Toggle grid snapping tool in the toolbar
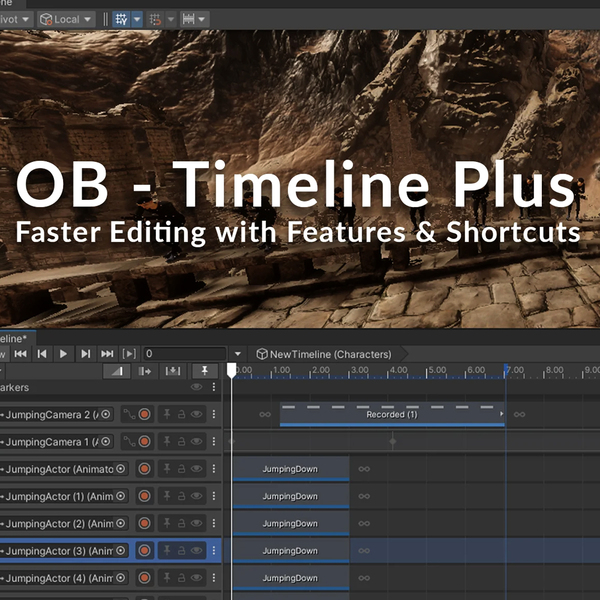The height and width of the screenshot is (600, 600). tap(121, 19)
